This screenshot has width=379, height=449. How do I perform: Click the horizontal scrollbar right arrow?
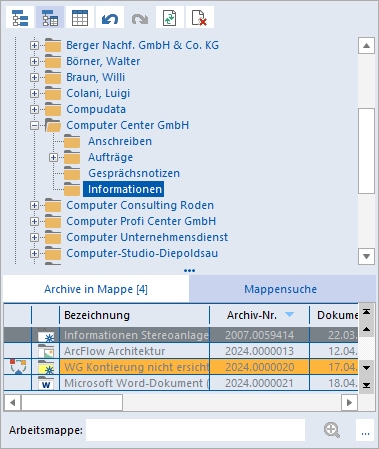(349, 403)
